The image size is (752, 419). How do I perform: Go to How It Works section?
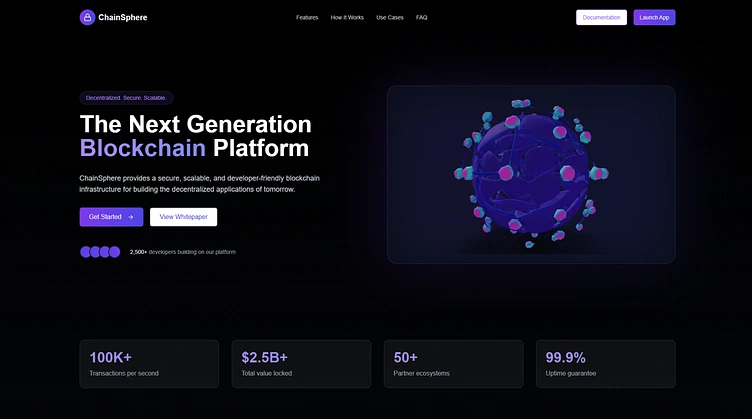click(x=347, y=17)
